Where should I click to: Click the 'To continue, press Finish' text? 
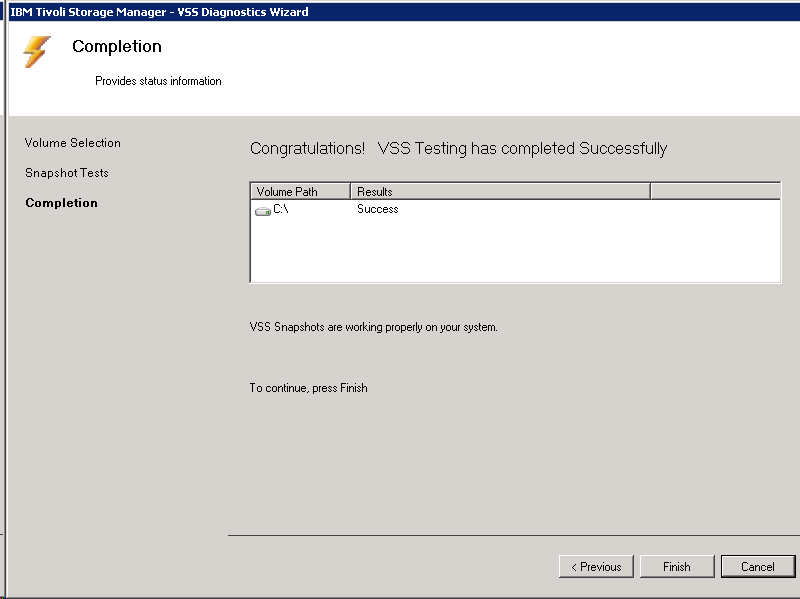[x=309, y=388]
